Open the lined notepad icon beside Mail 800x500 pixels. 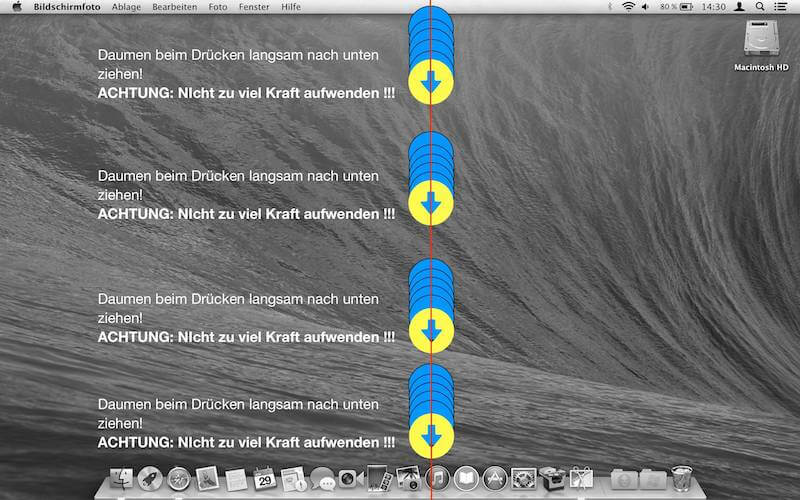point(236,480)
